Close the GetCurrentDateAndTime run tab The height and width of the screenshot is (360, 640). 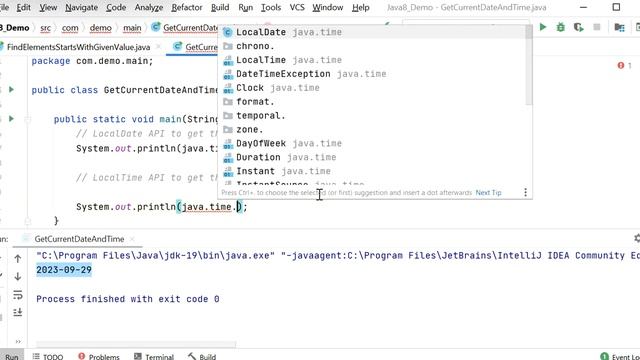coord(132,239)
